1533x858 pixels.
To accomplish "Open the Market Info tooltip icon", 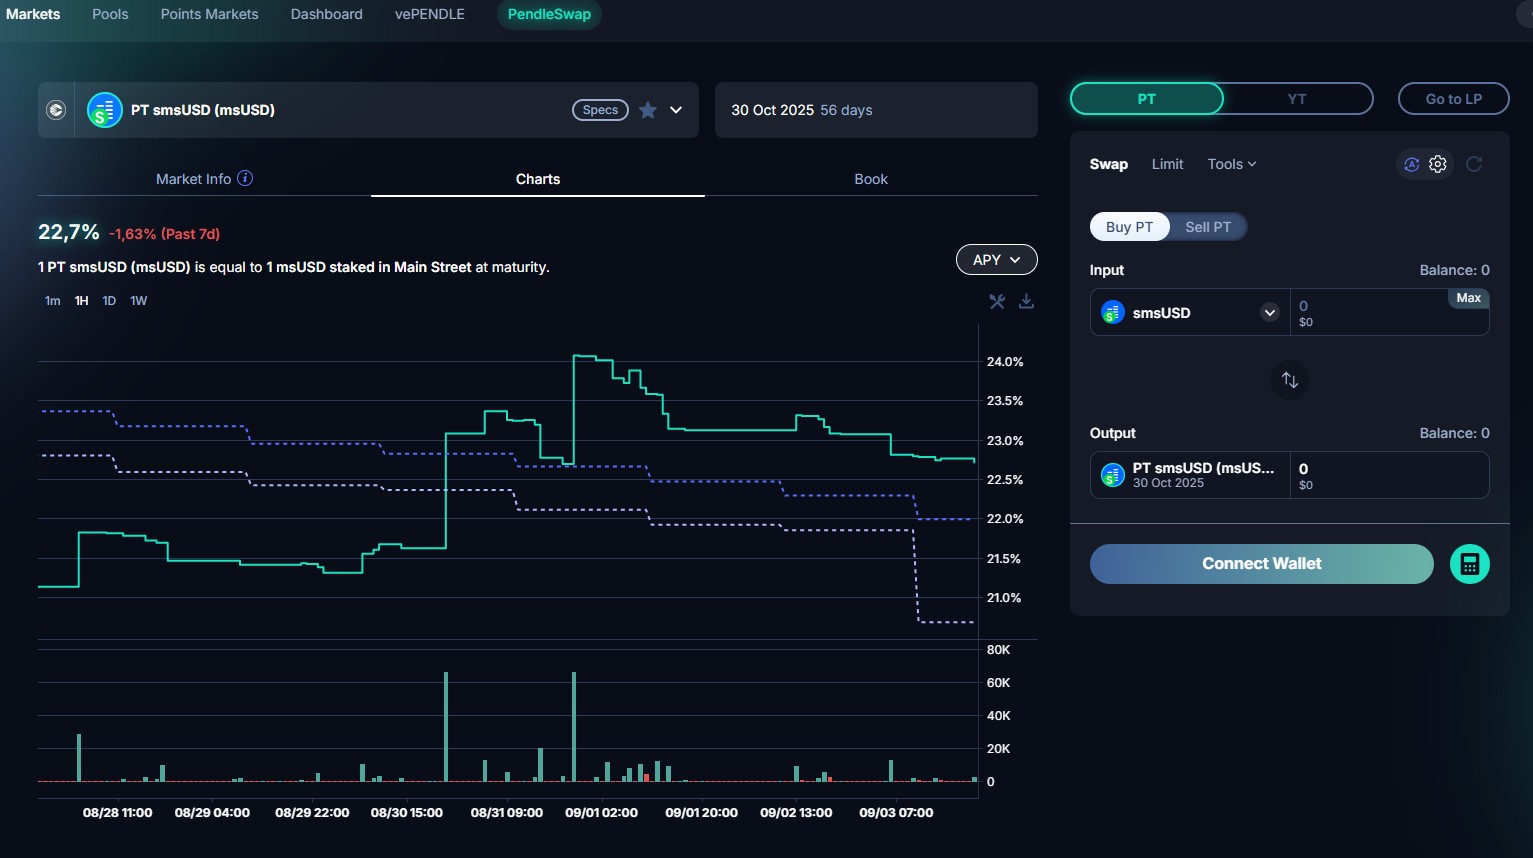I will tap(245, 178).
